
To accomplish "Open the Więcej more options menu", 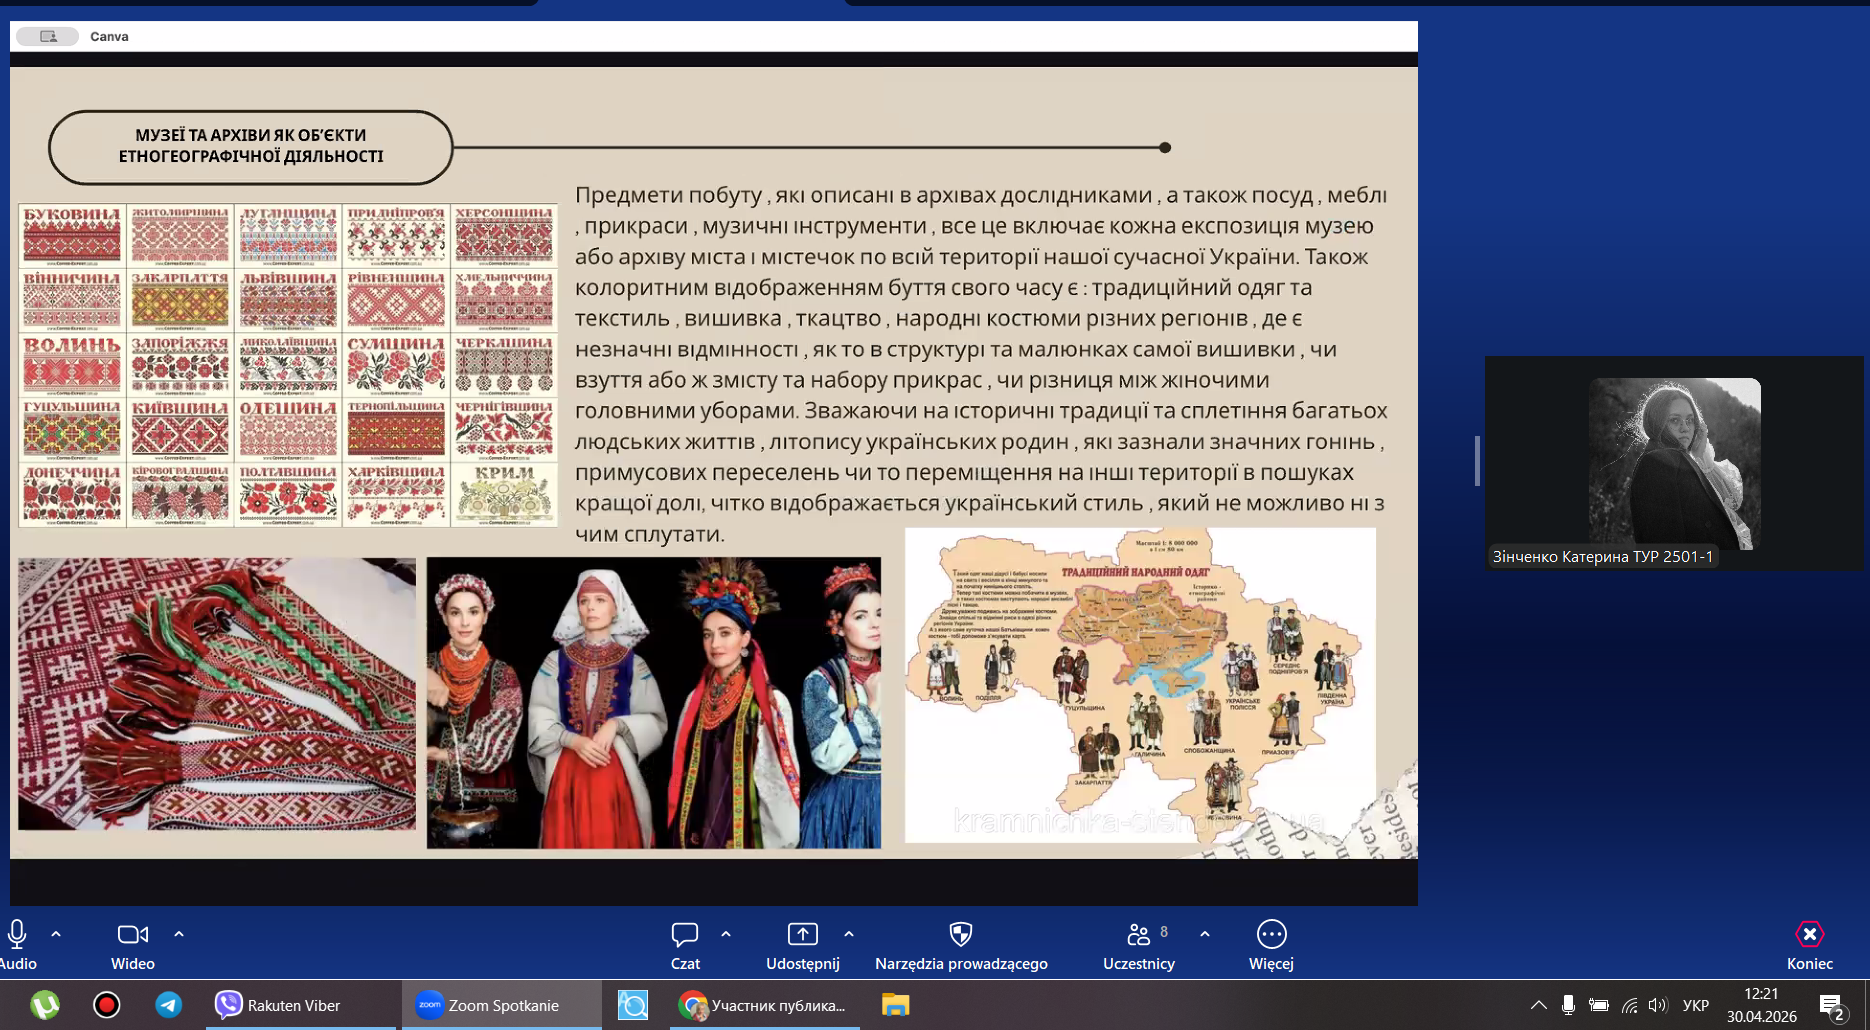I will pyautogui.click(x=1271, y=934).
